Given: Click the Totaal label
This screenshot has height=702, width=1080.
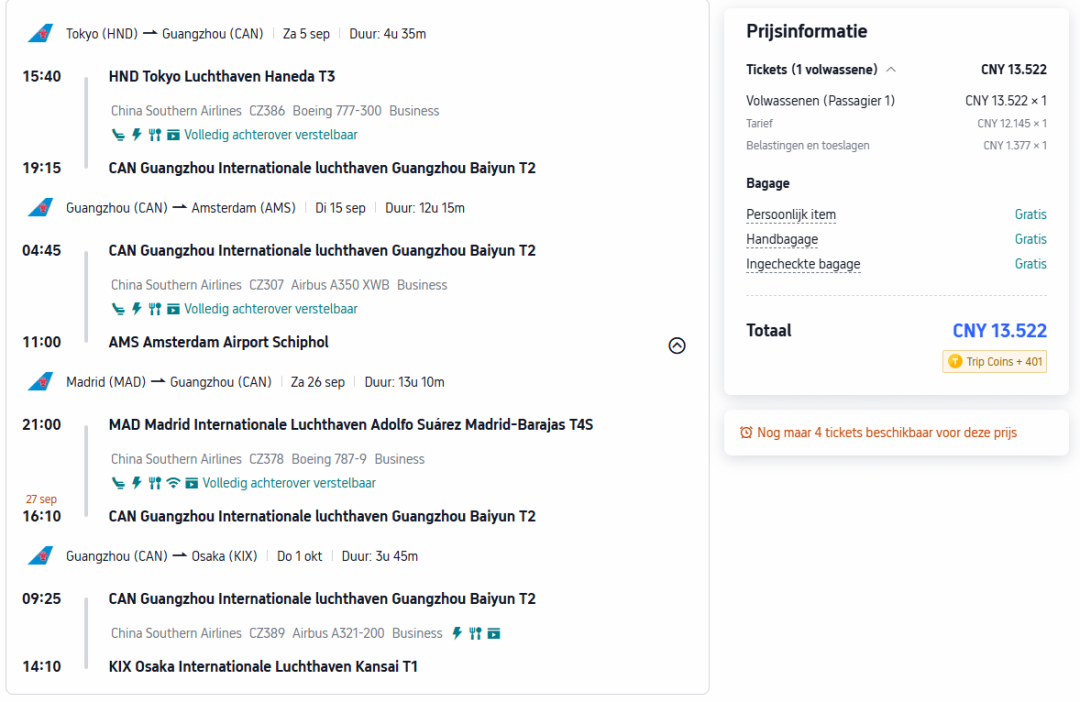Looking at the screenshot, I should point(769,331).
